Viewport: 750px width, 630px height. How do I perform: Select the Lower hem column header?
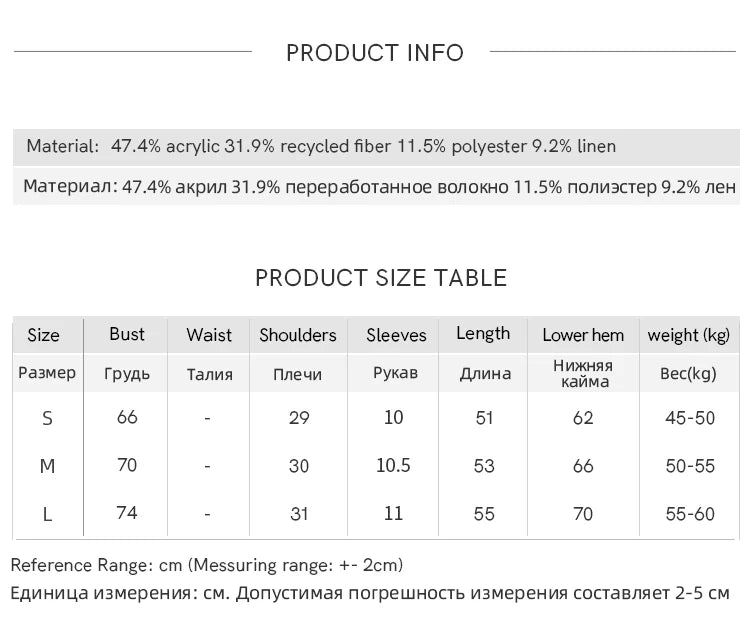(x=583, y=336)
